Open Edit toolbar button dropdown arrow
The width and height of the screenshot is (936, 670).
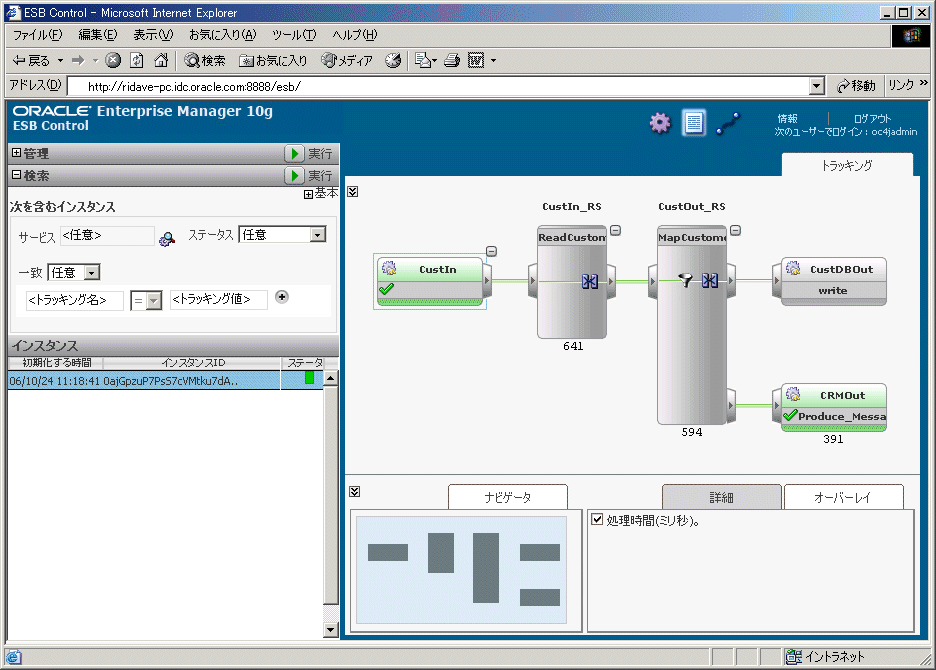pos(493,60)
